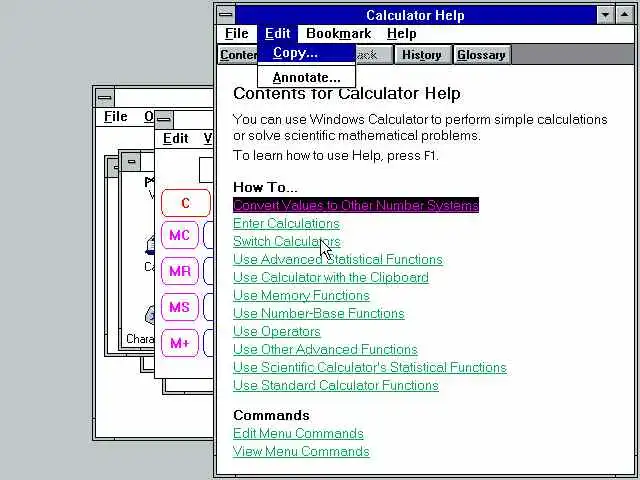Maximize the Calculator Help window

coord(625,15)
